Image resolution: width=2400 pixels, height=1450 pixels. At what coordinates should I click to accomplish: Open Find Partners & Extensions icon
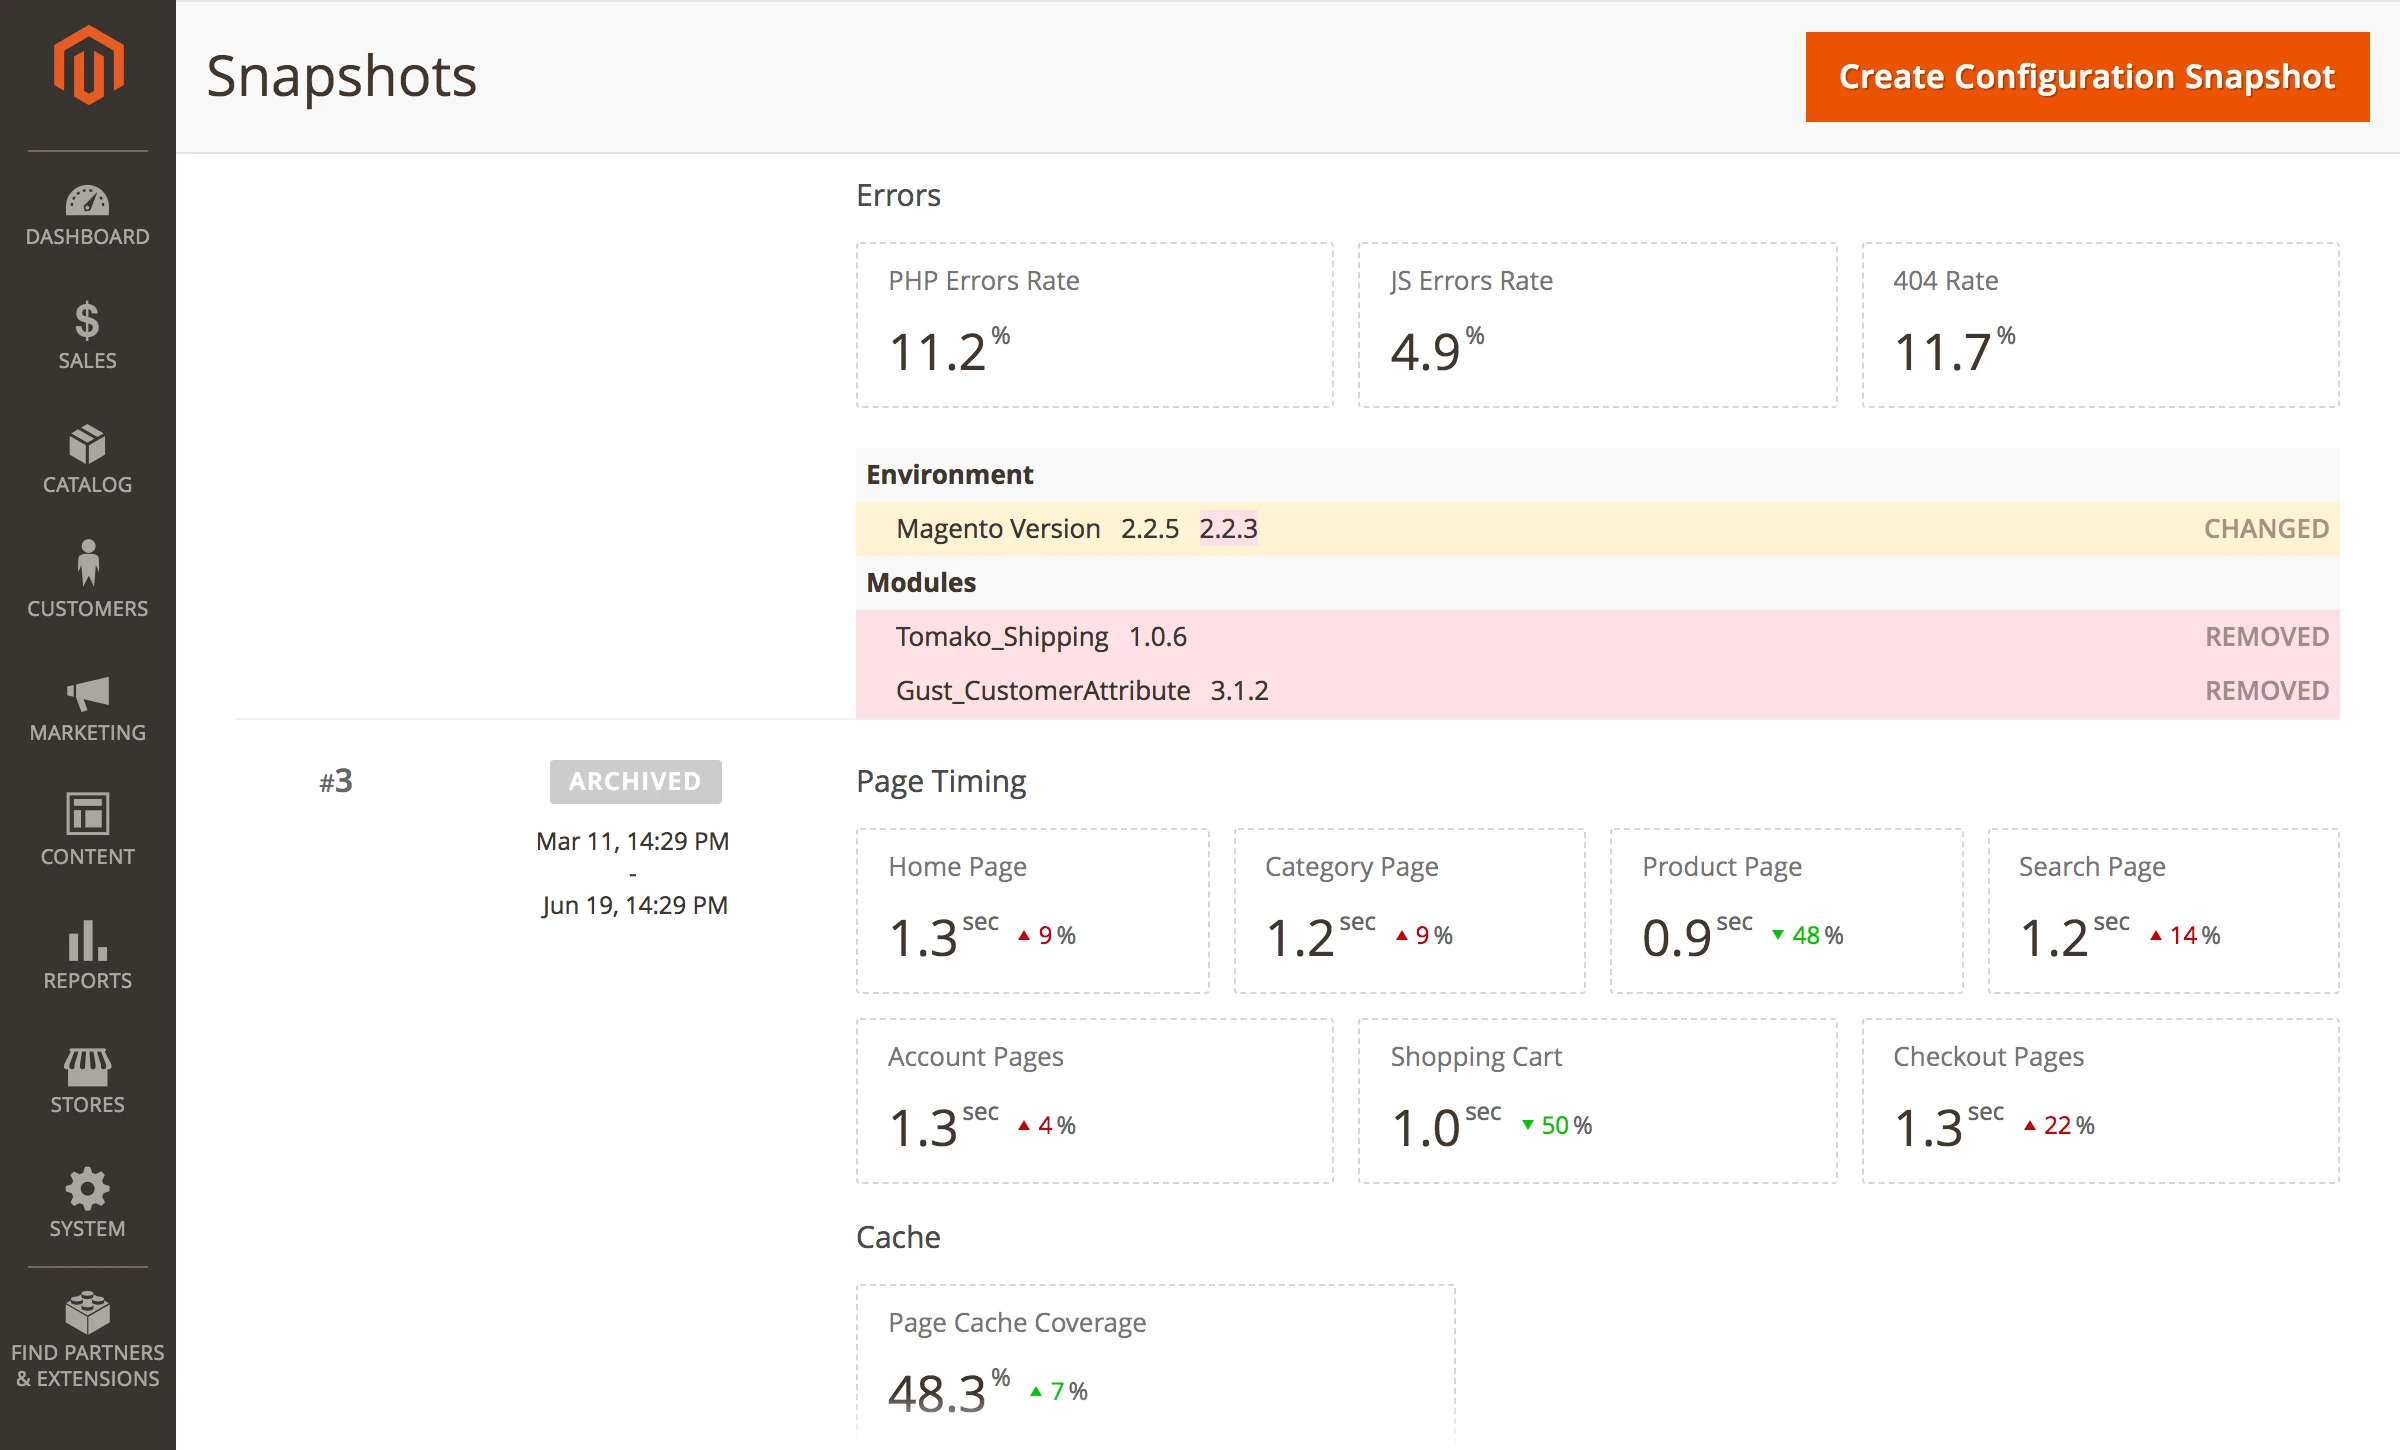[88, 1313]
